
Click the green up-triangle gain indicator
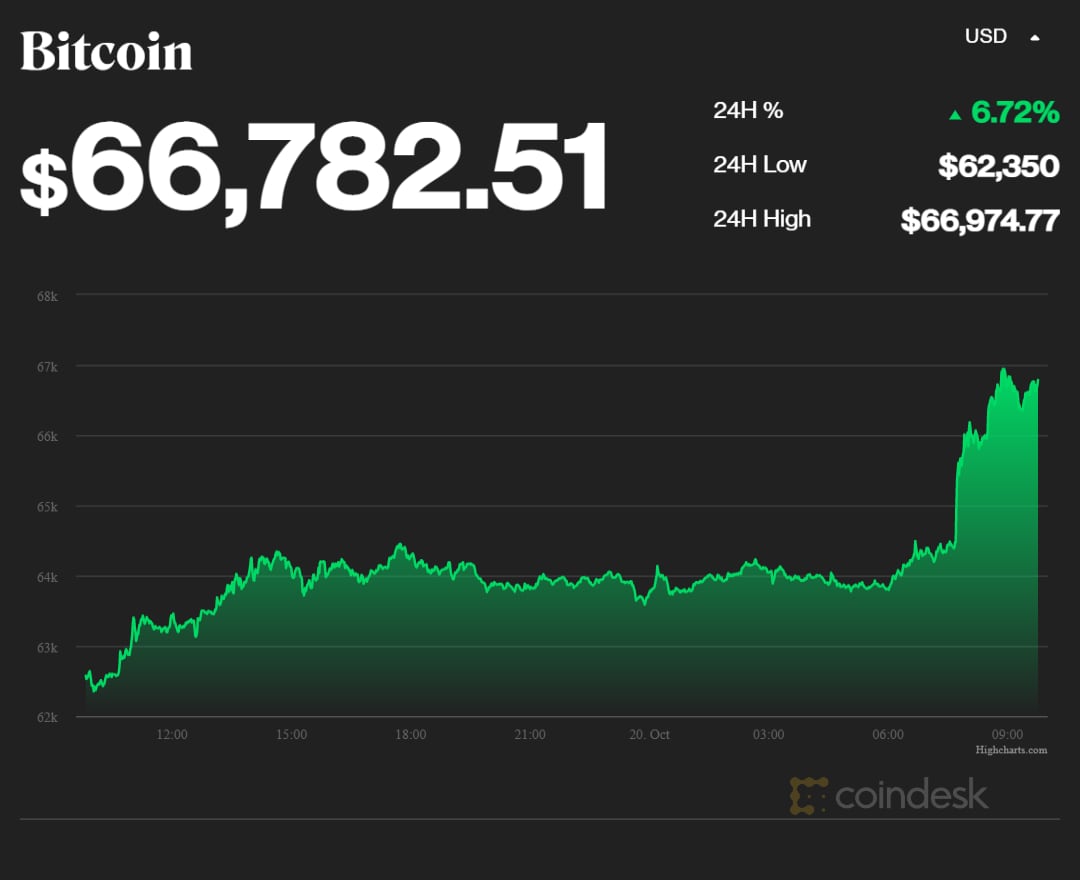[955, 115]
